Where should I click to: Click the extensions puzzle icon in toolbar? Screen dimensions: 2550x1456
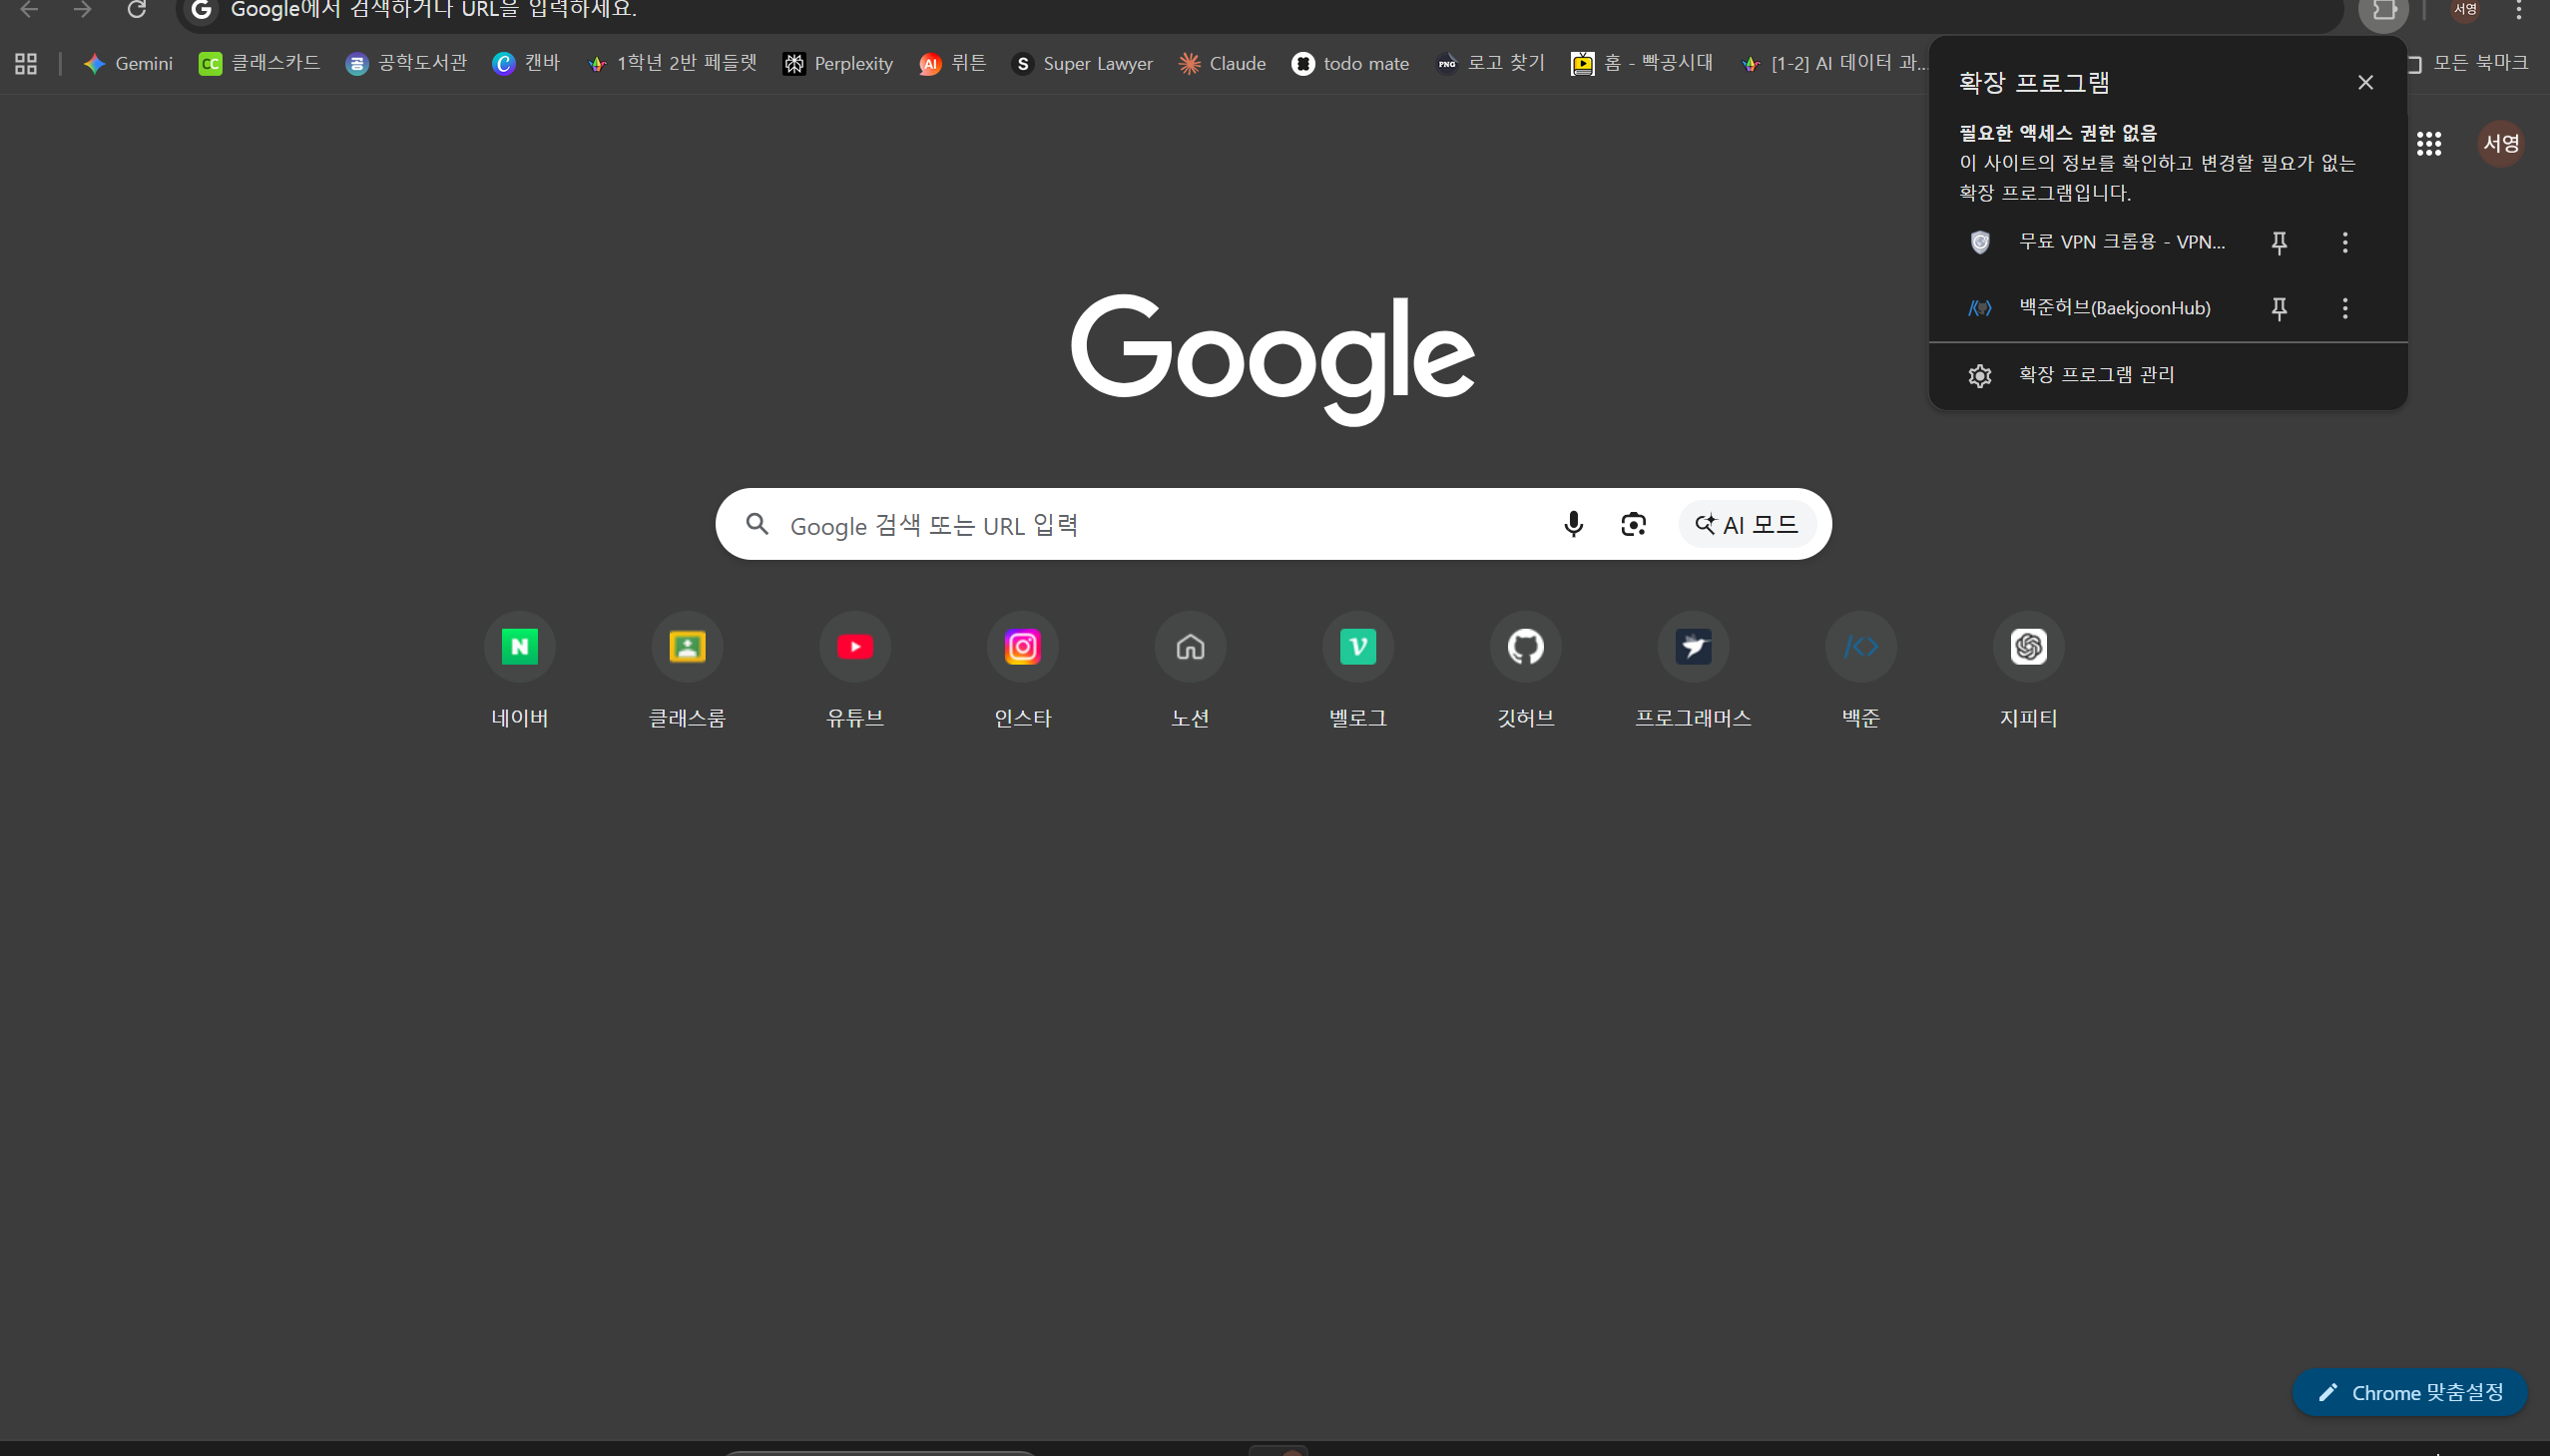pyautogui.click(x=2384, y=10)
